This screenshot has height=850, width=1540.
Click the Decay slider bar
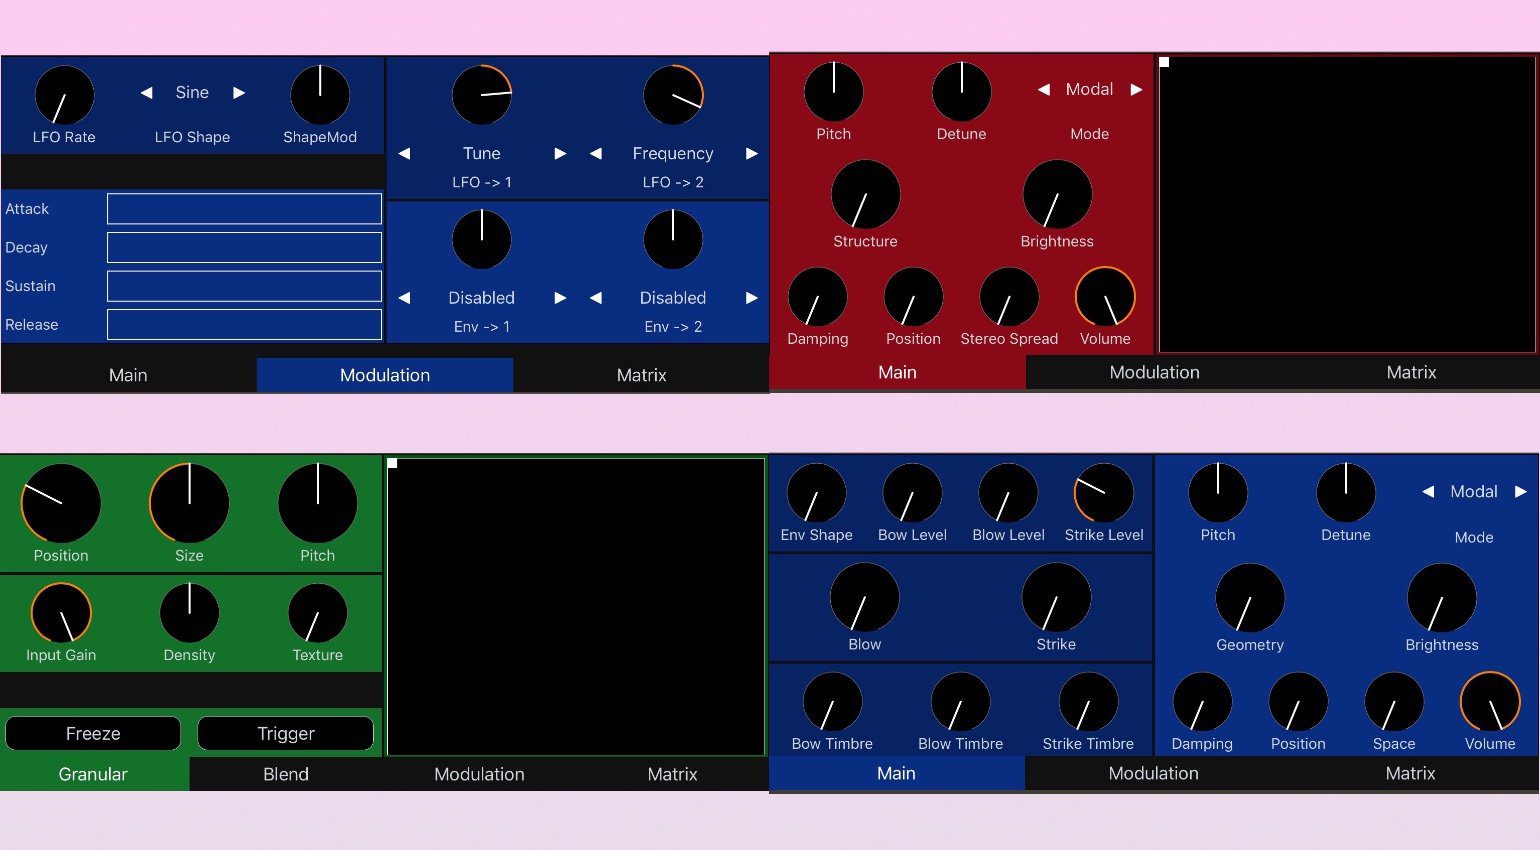point(244,247)
